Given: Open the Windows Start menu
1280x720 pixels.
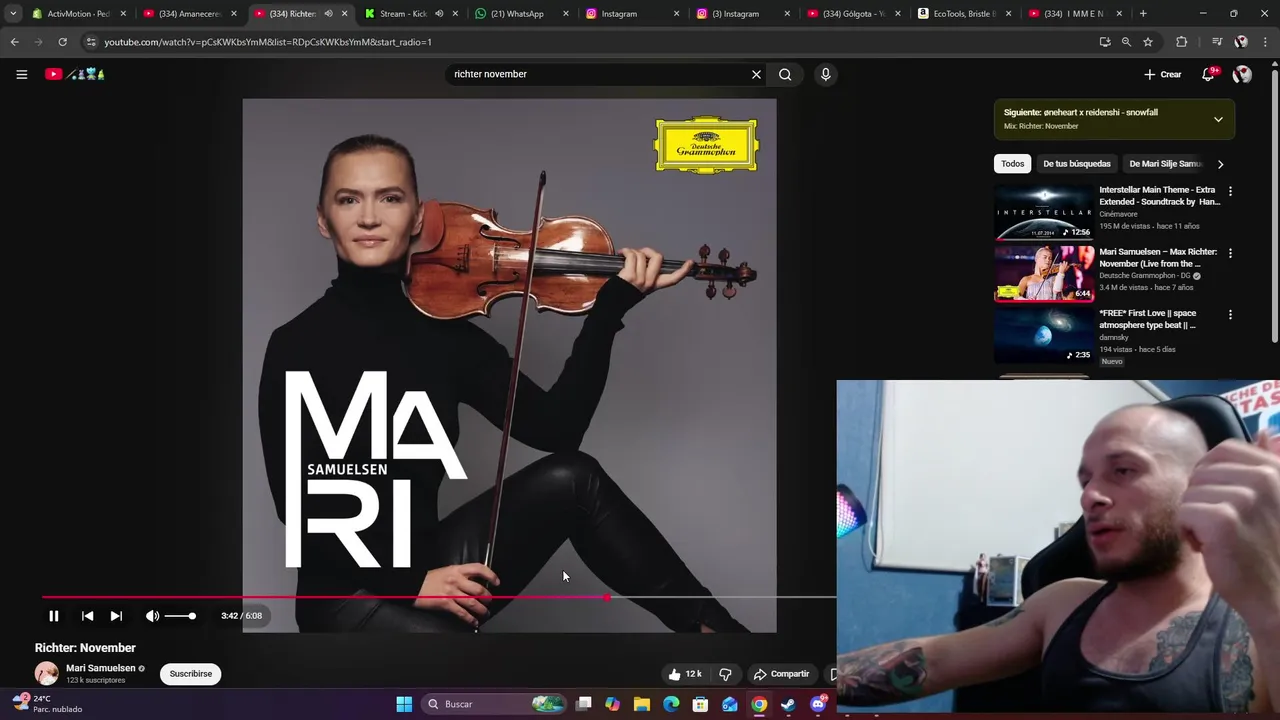Looking at the screenshot, I should pyautogui.click(x=404, y=704).
